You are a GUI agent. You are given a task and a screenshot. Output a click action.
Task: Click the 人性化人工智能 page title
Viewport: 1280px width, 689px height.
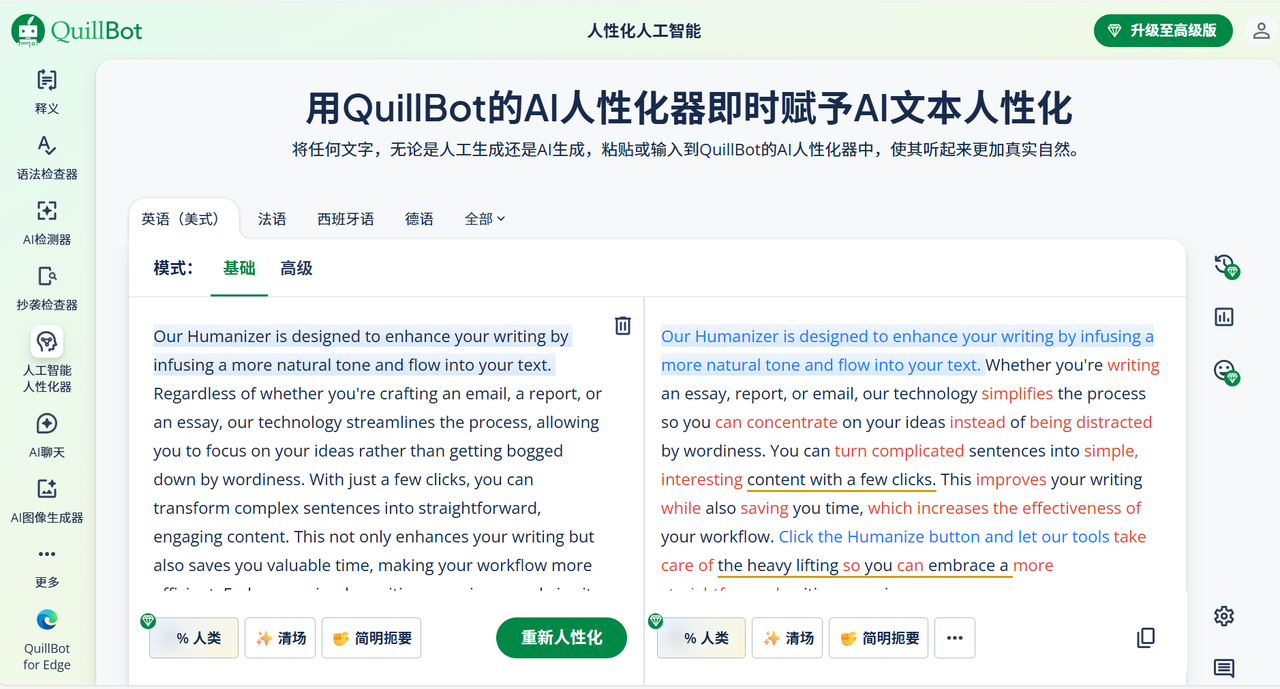[644, 30]
